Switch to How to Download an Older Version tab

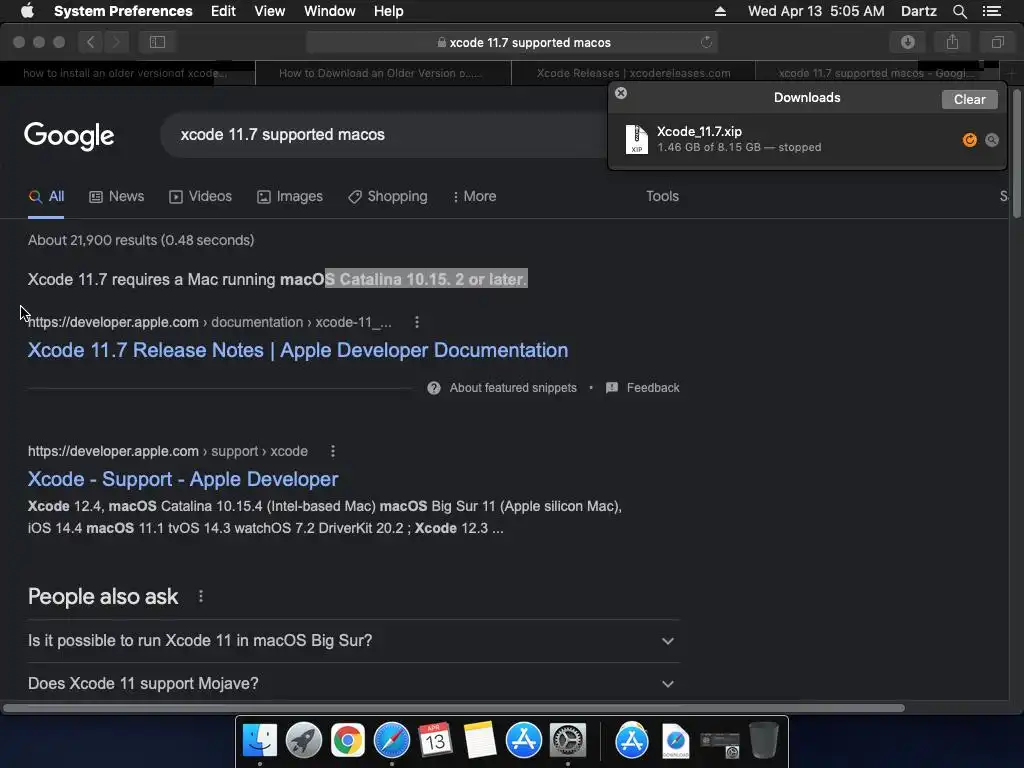point(383,73)
